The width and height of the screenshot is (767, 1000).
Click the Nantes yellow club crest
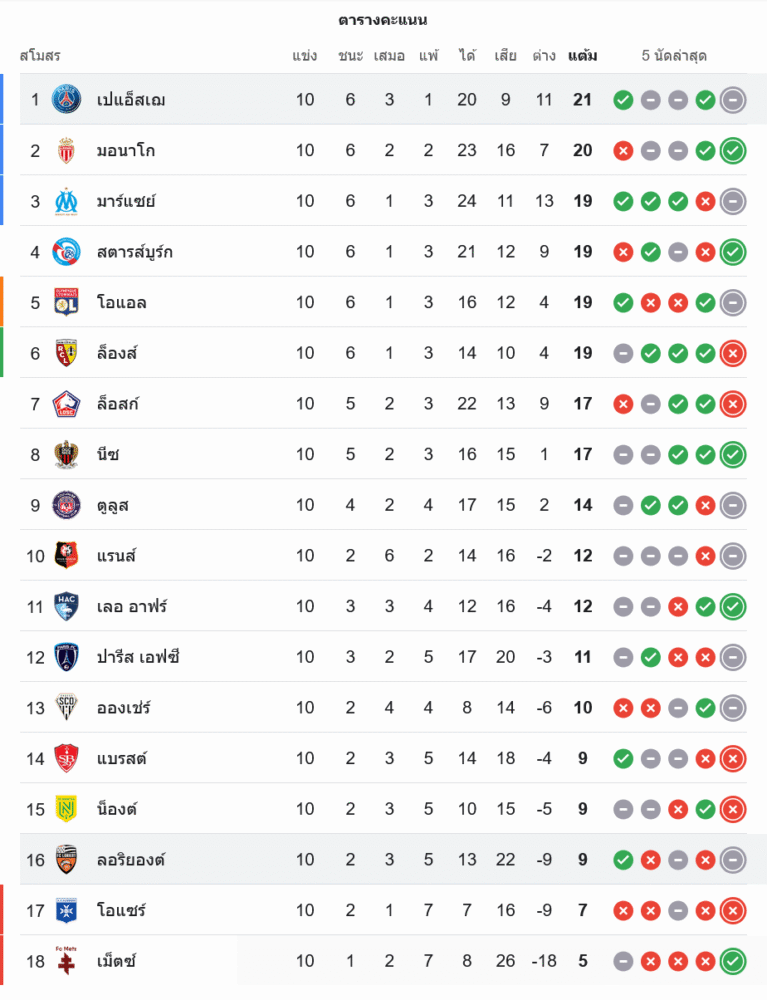(x=67, y=809)
